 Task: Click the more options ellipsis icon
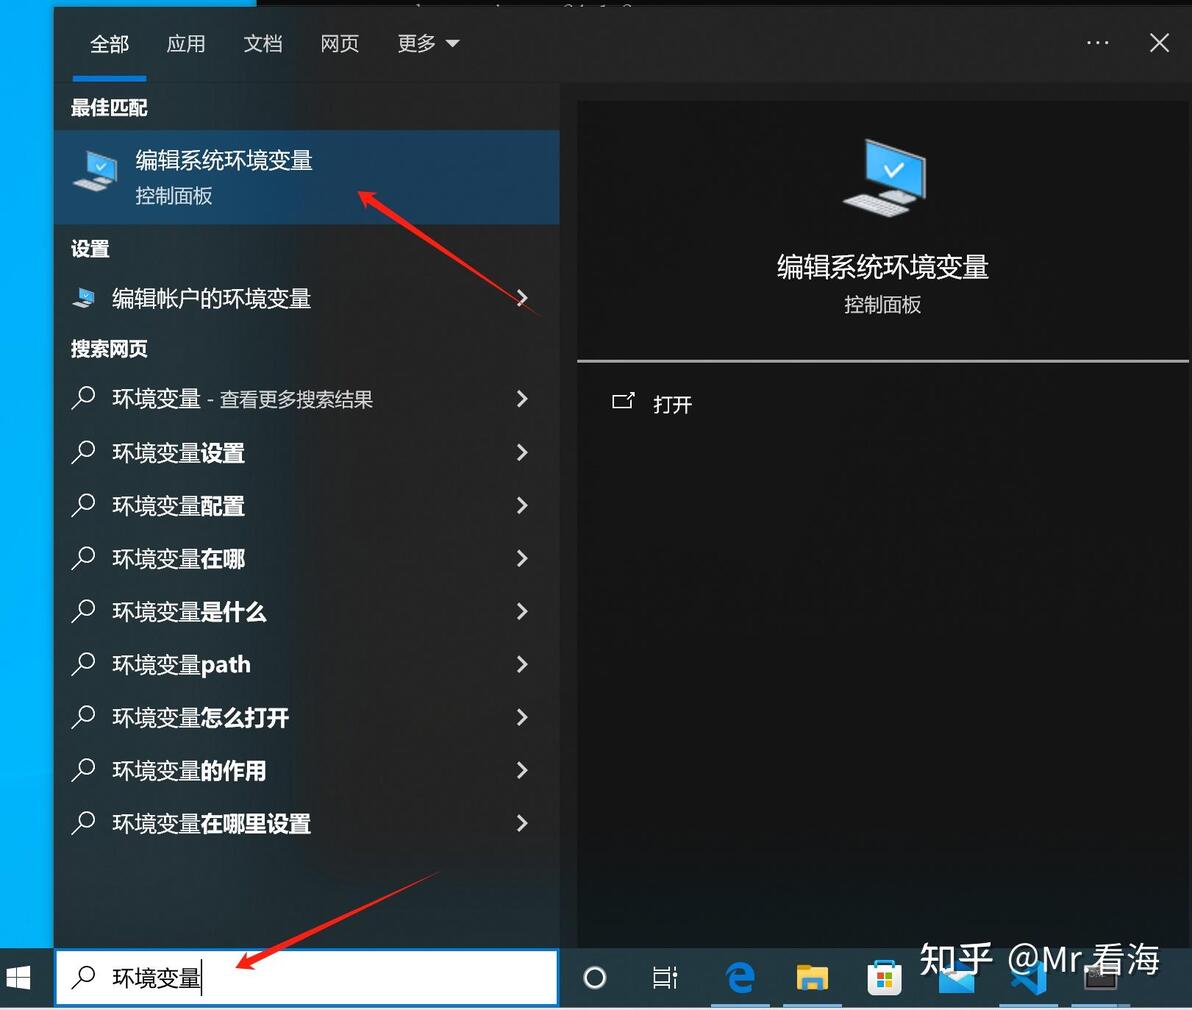coord(1097,43)
